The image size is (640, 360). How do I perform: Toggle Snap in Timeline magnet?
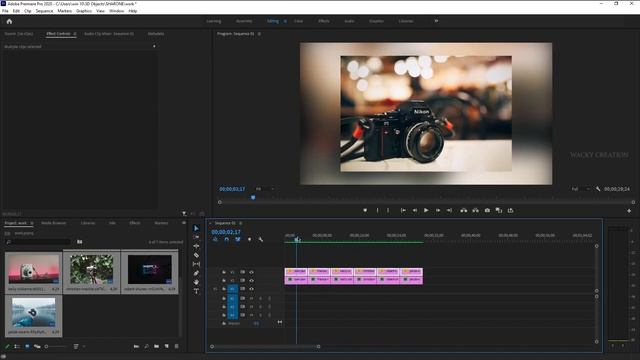pyautogui.click(x=227, y=240)
